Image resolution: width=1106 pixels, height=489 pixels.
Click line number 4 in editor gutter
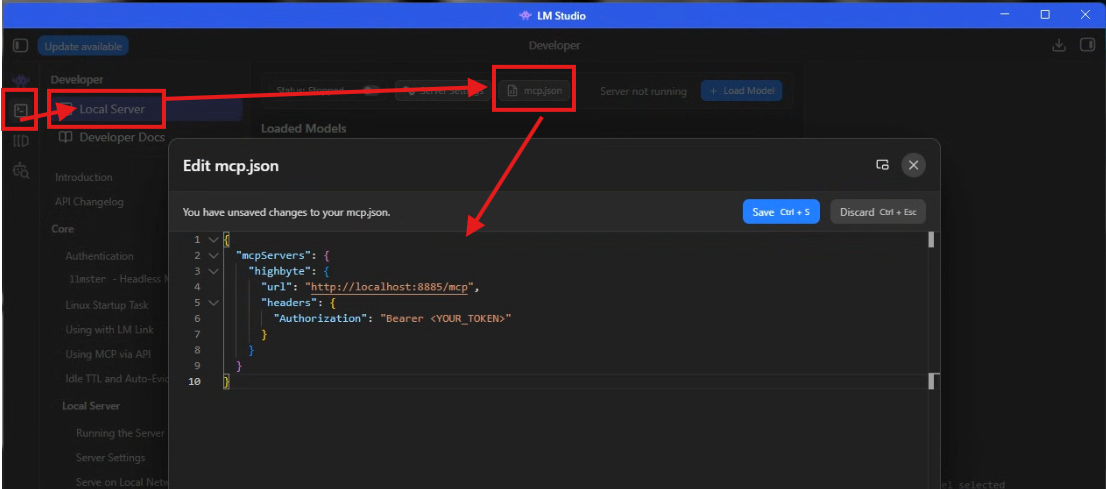pyautogui.click(x=198, y=287)
